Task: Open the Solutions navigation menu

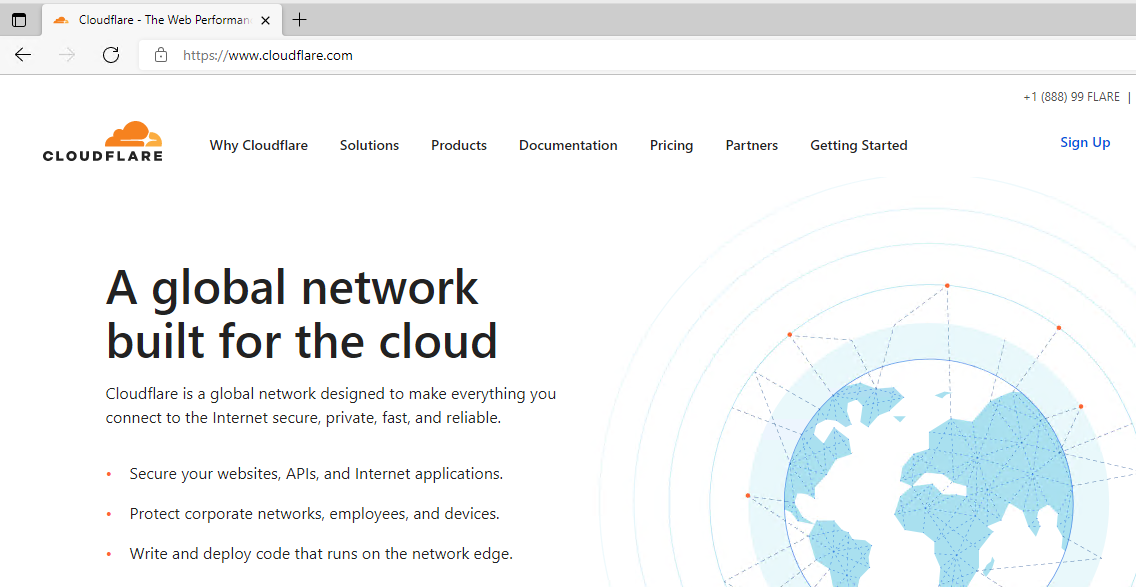Action: (369, 145)
